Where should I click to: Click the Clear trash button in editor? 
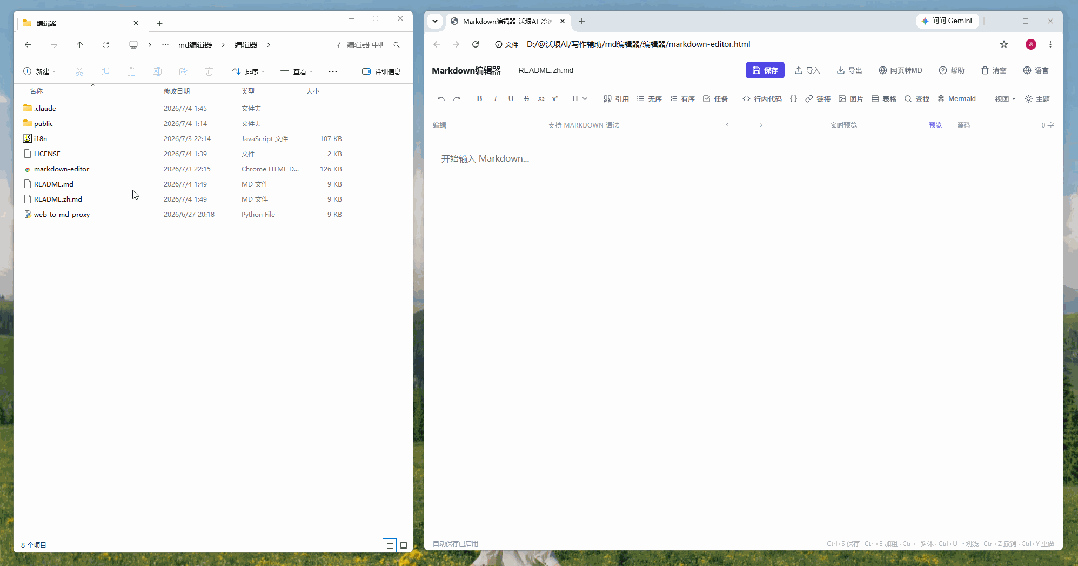click(x=993, y=70)
